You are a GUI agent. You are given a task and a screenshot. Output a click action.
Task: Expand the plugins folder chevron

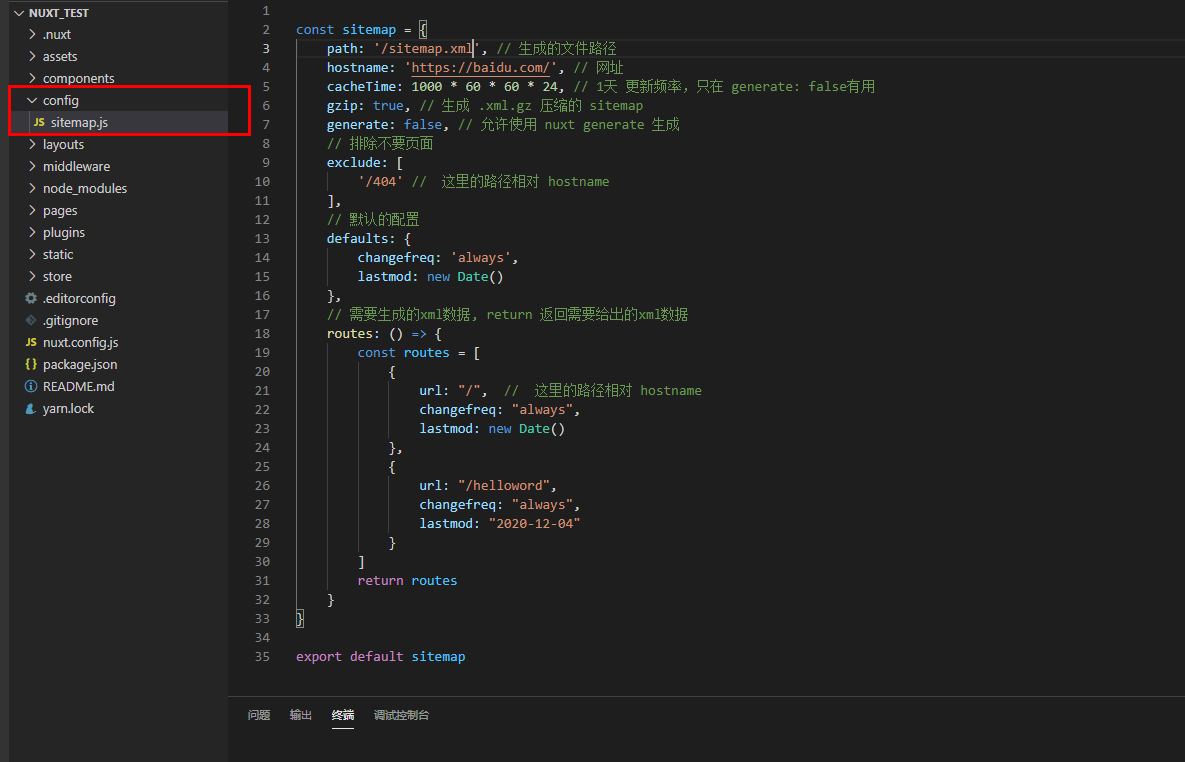pyautogui.click(x=32, y=231)
